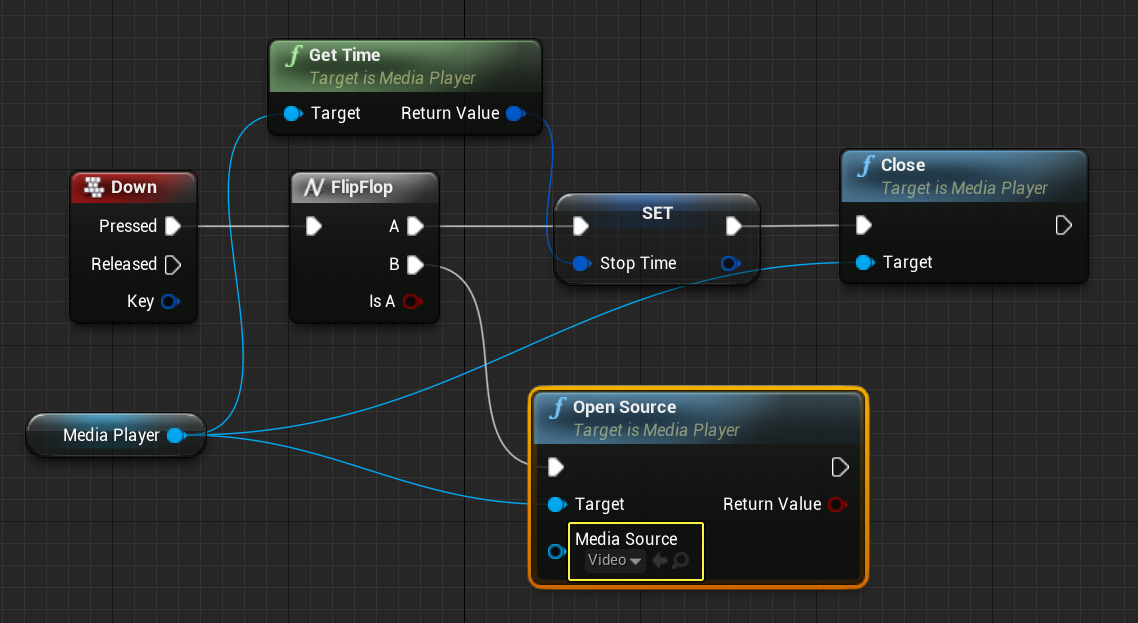Click FlipFlop's A output execution pin
The width and height of the screenshot is (1138, 623).
[x=415, y=227]
